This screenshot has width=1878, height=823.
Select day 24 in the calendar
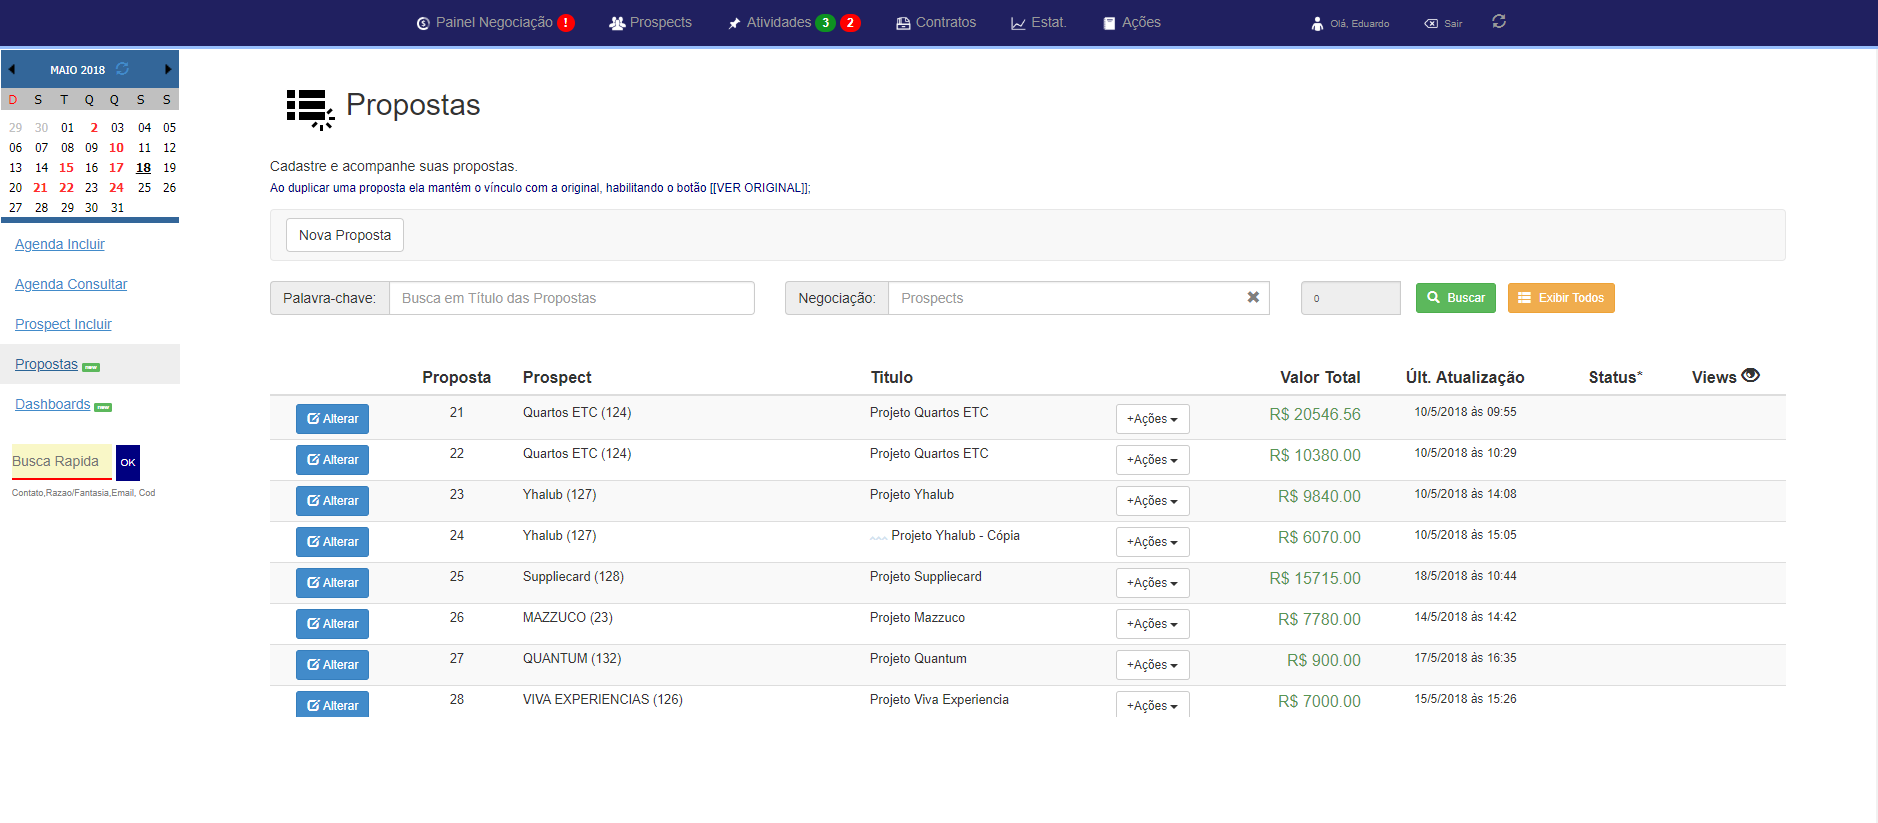click(116, 188)
